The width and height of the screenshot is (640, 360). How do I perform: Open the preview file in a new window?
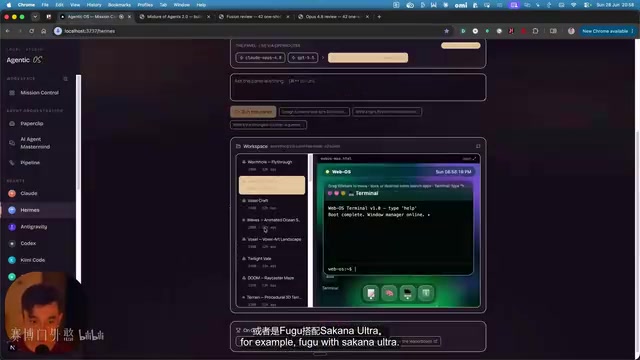tap(469, 159)
